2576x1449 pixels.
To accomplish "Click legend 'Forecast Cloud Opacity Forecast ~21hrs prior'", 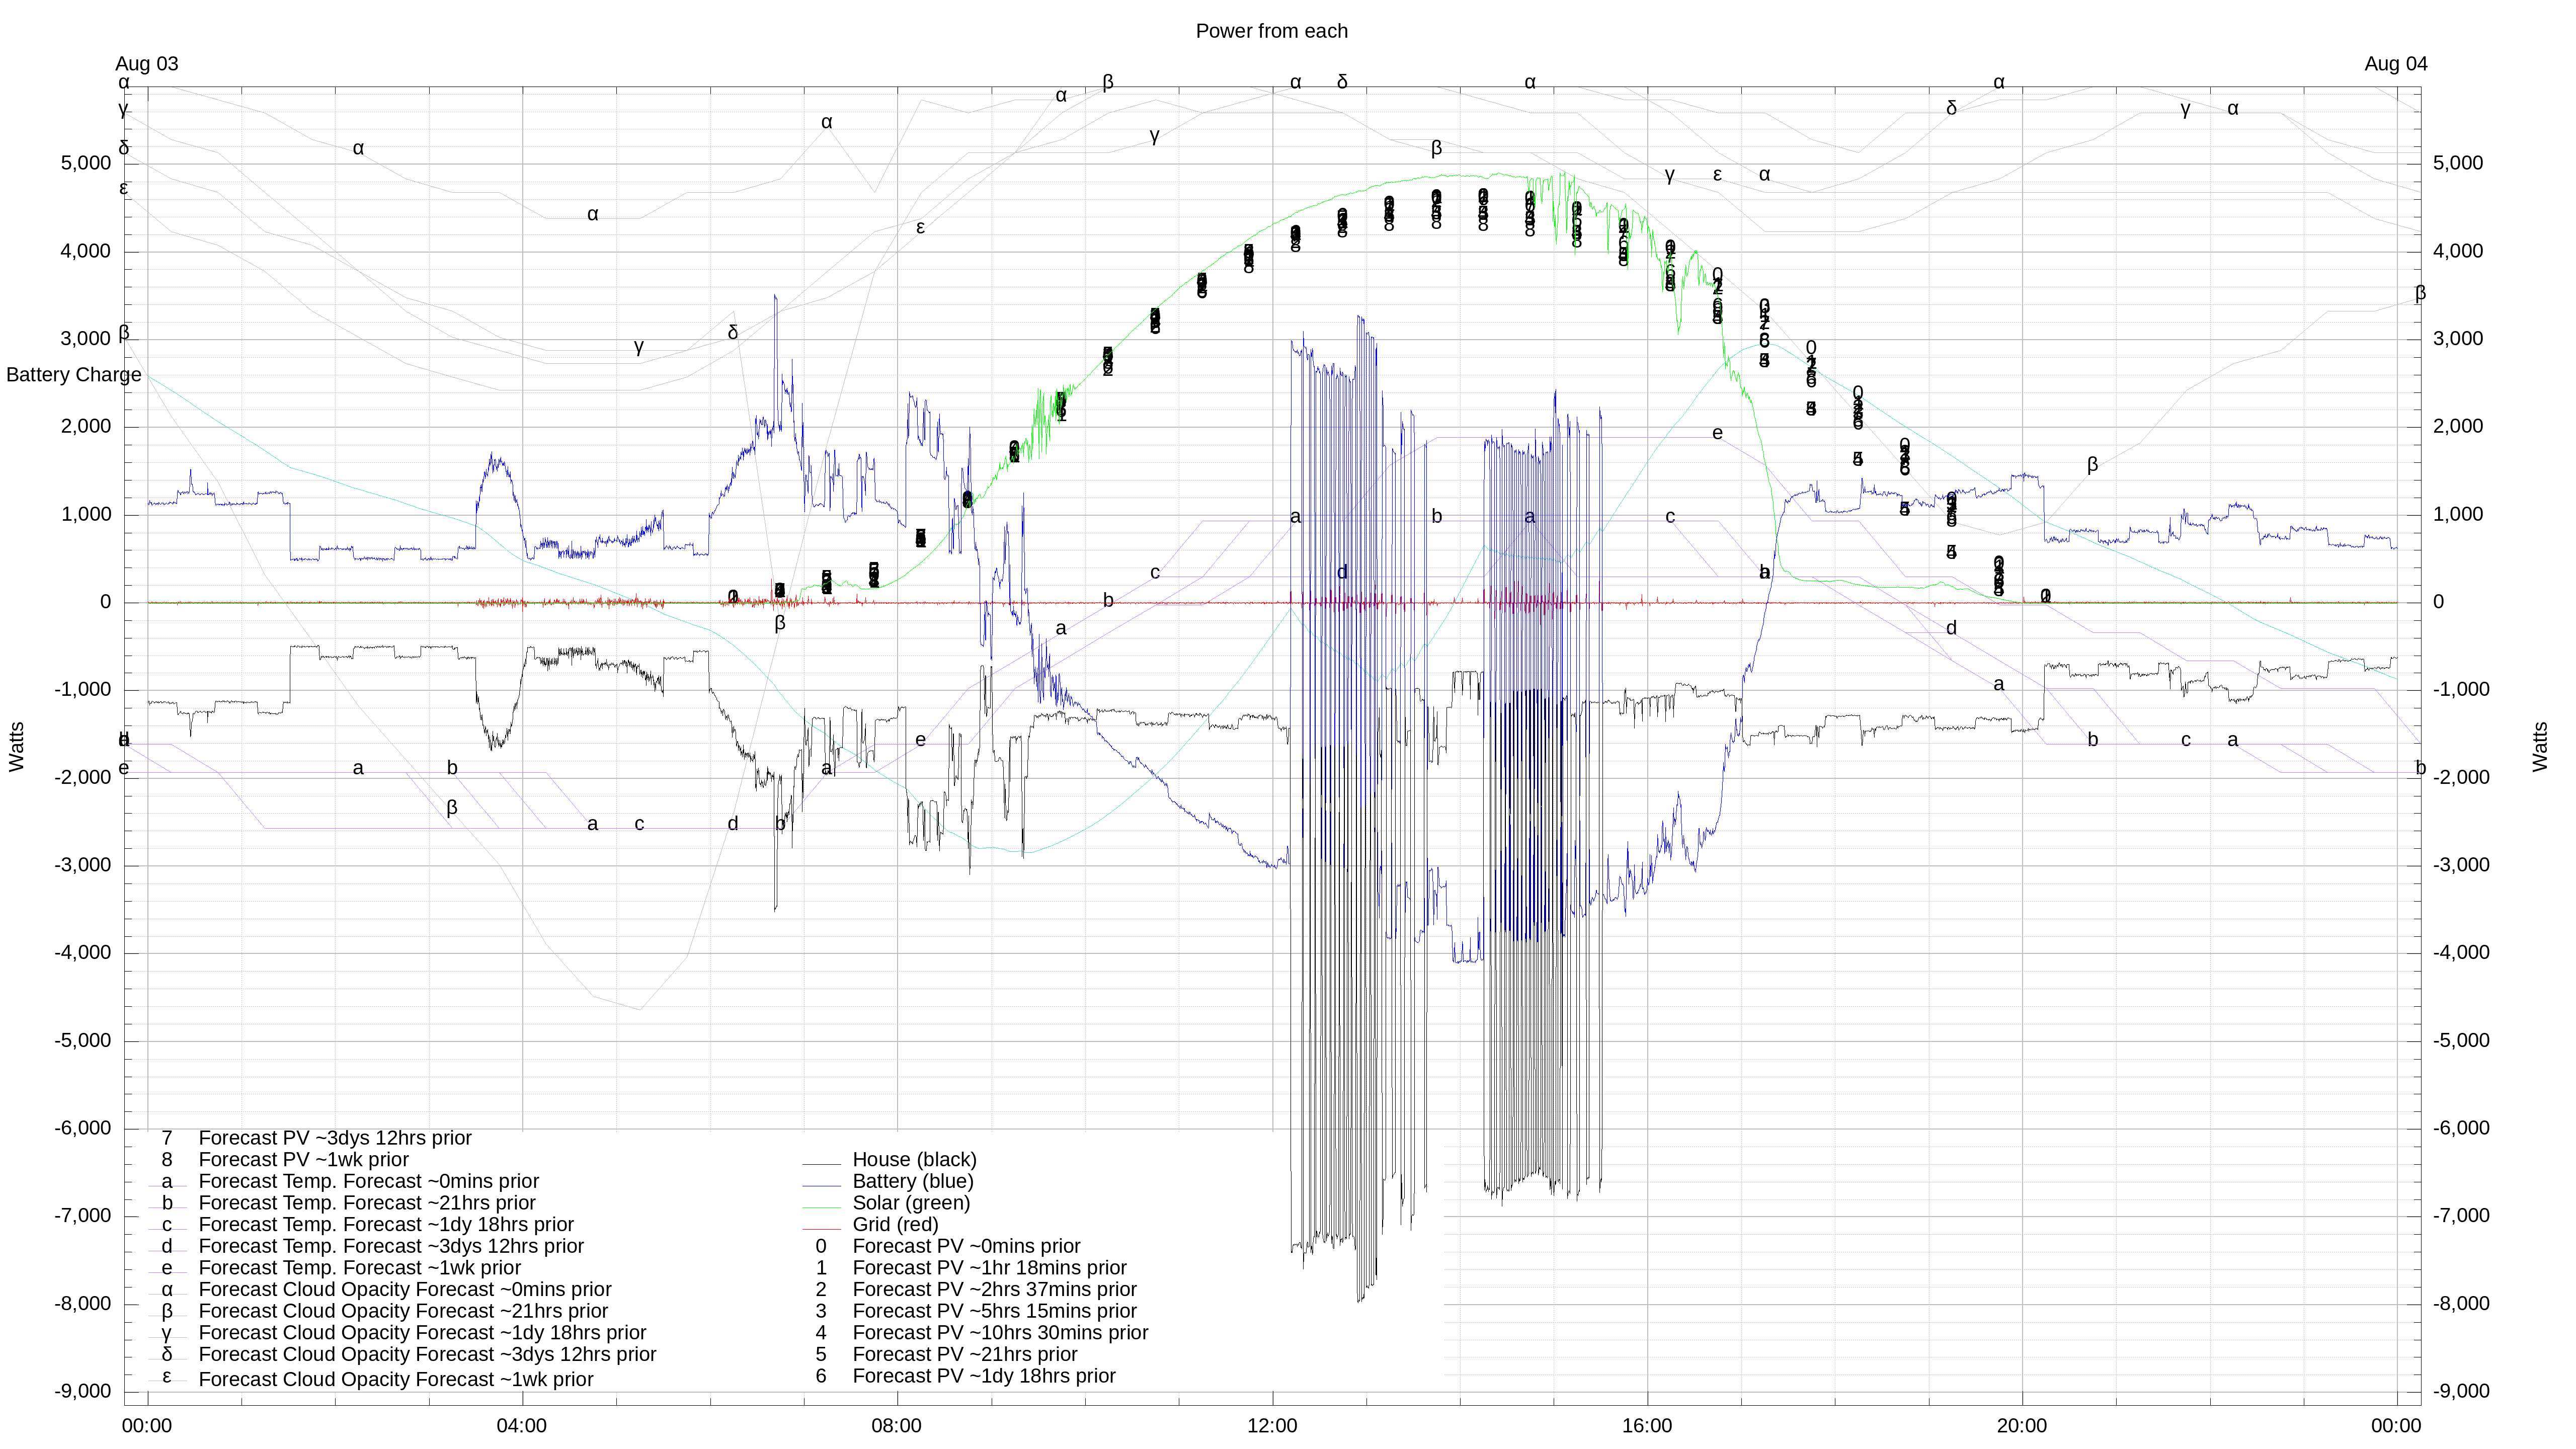I will (403, 1312).
